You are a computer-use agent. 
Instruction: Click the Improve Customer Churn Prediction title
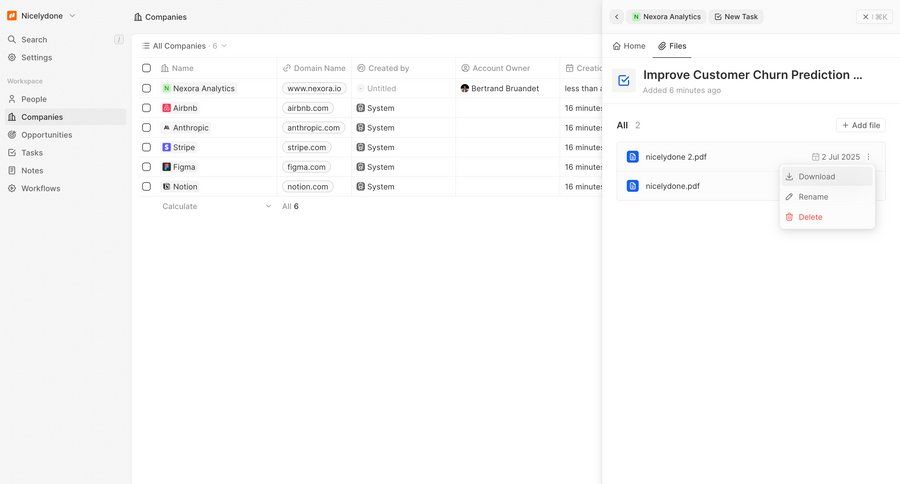tap(752, 75)
